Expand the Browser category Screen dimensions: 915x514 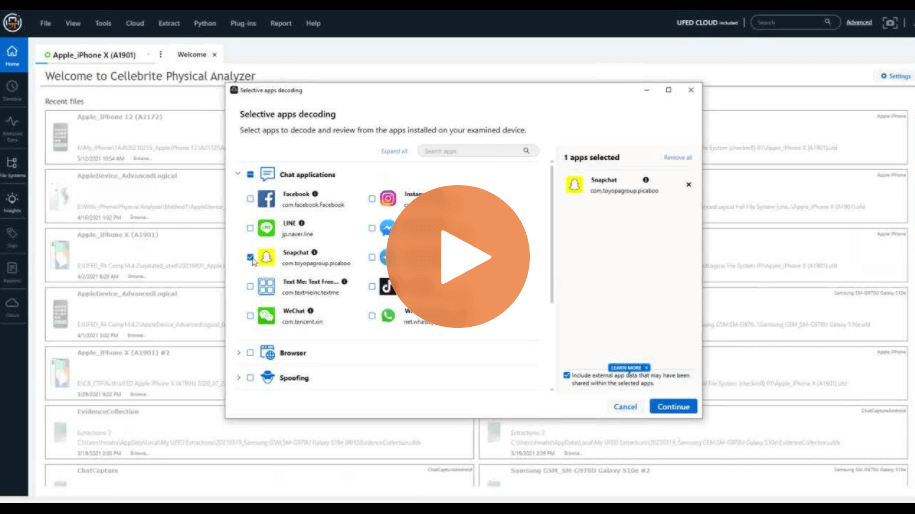(238, 352)
